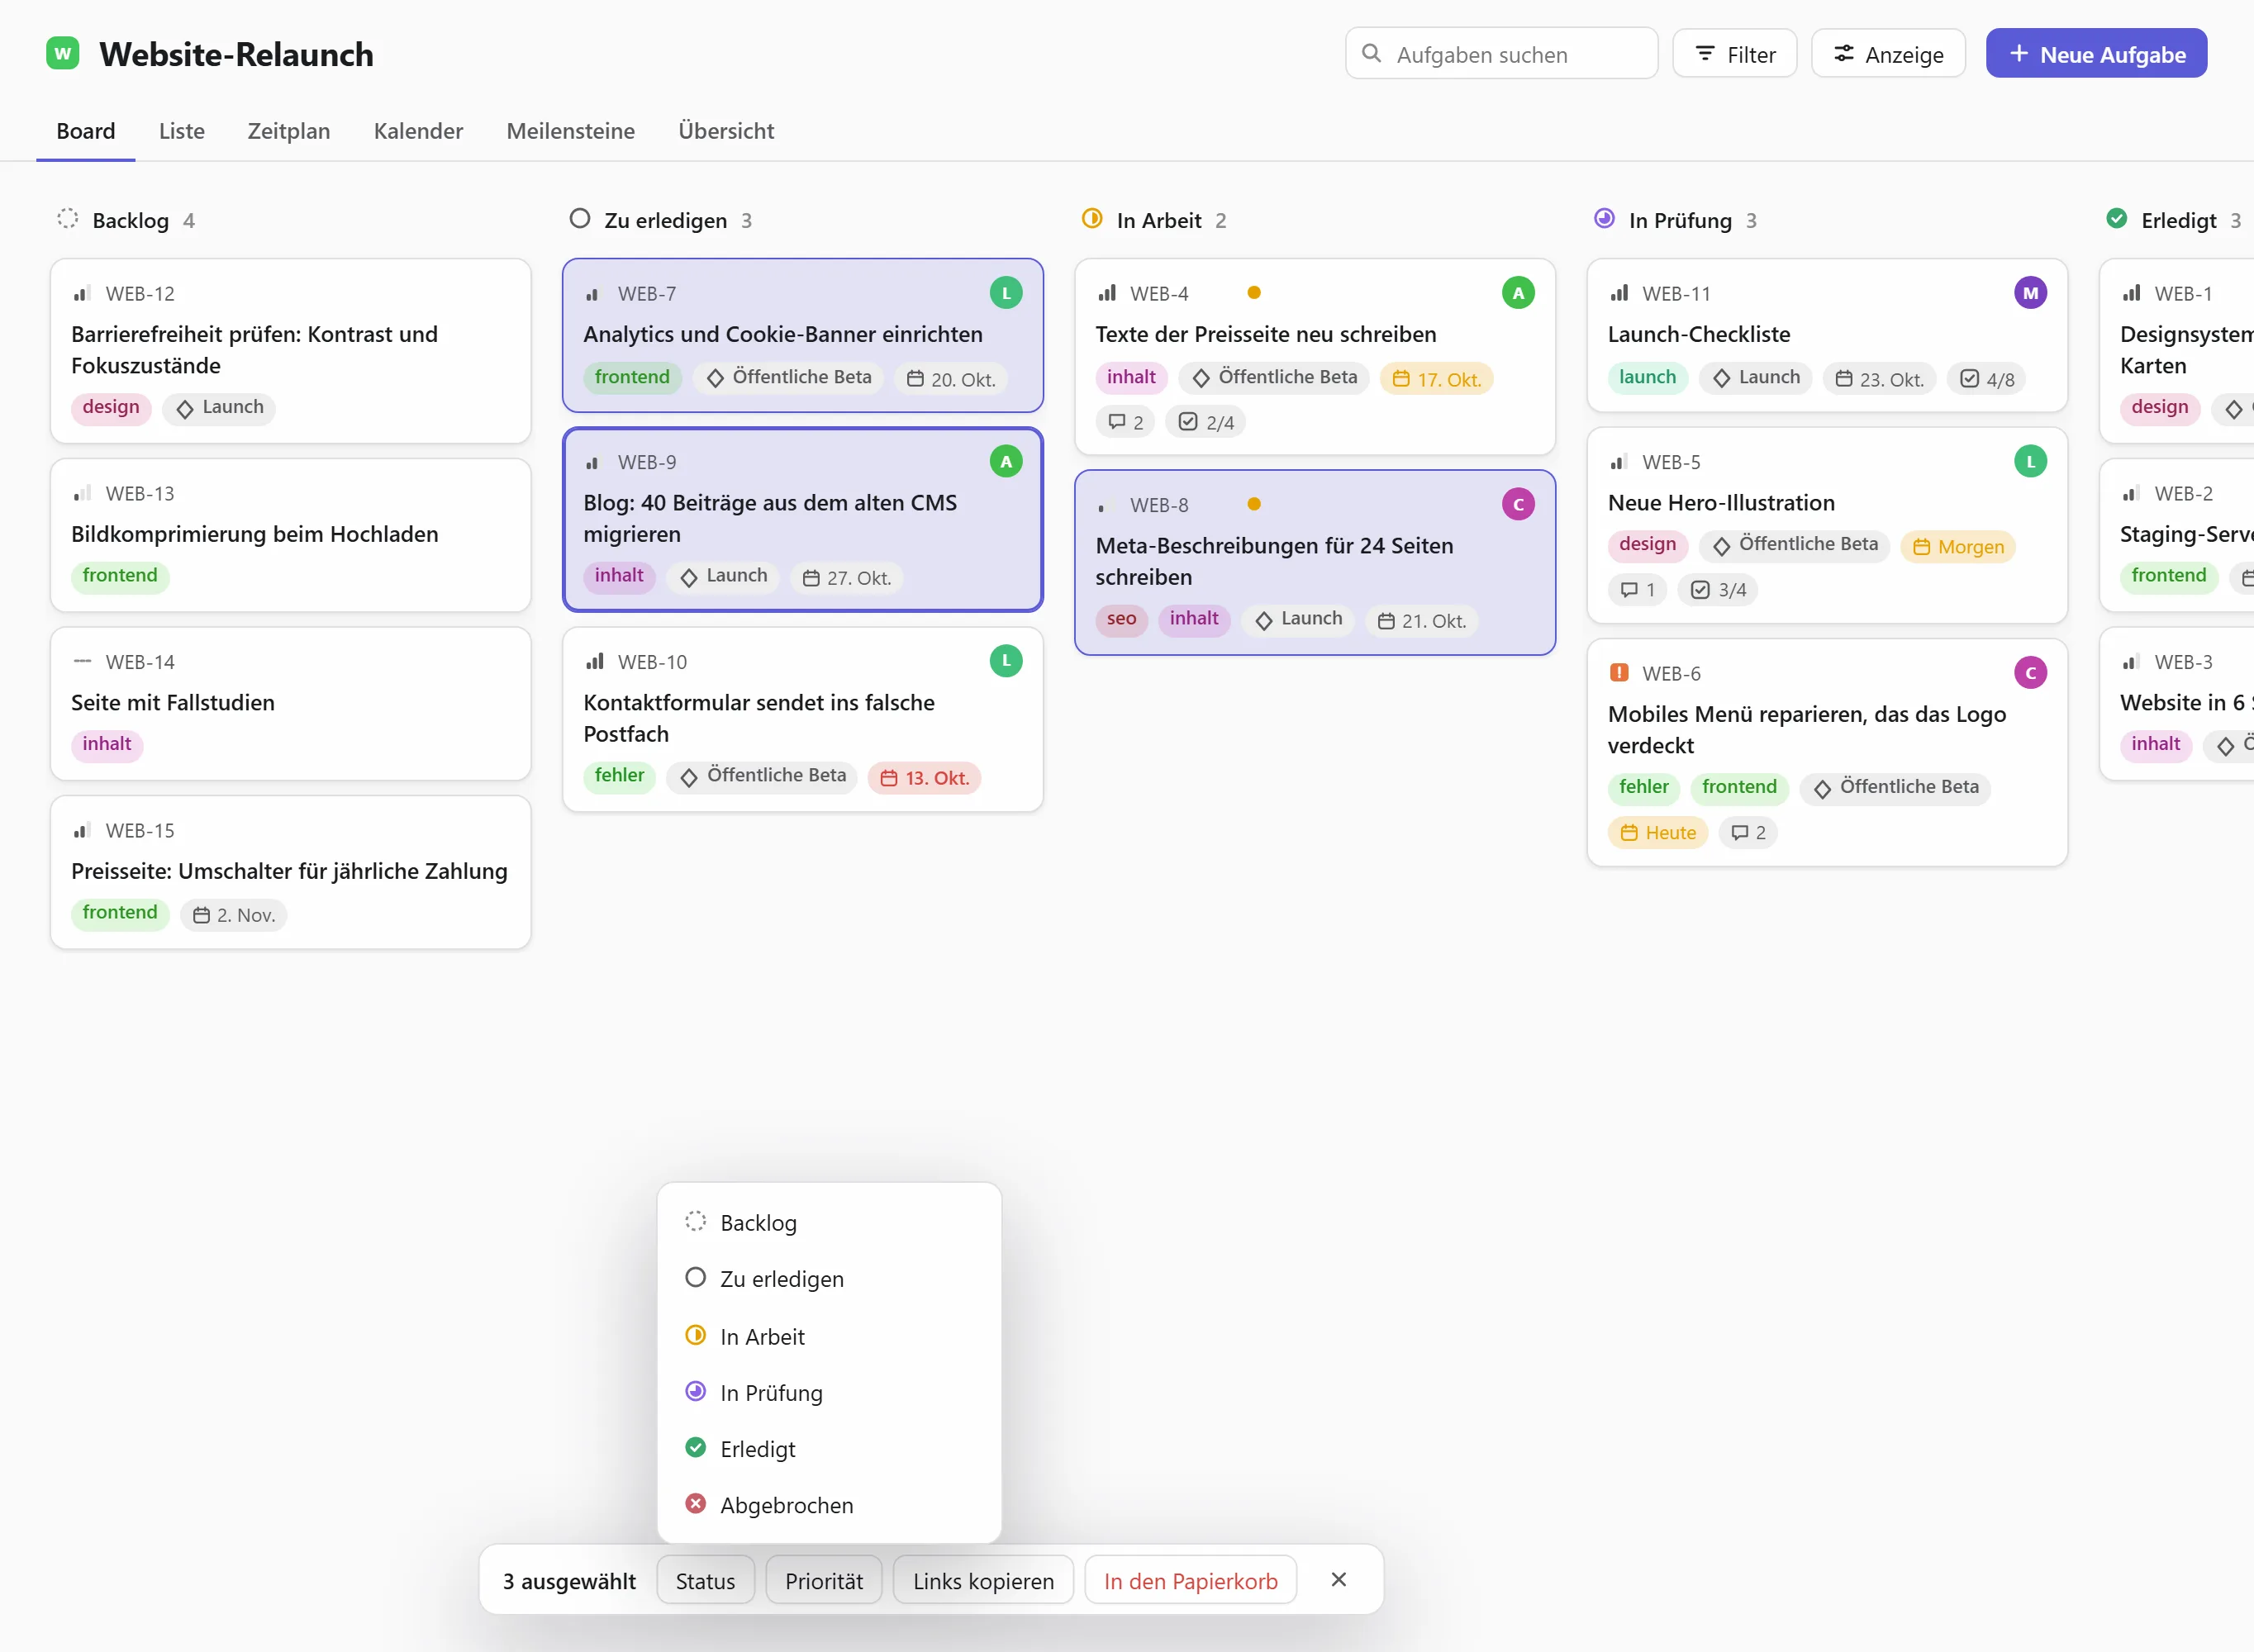Click the Backlog column status icon
Viewport: 2254px width, 1652px height.
click(67, 219)
